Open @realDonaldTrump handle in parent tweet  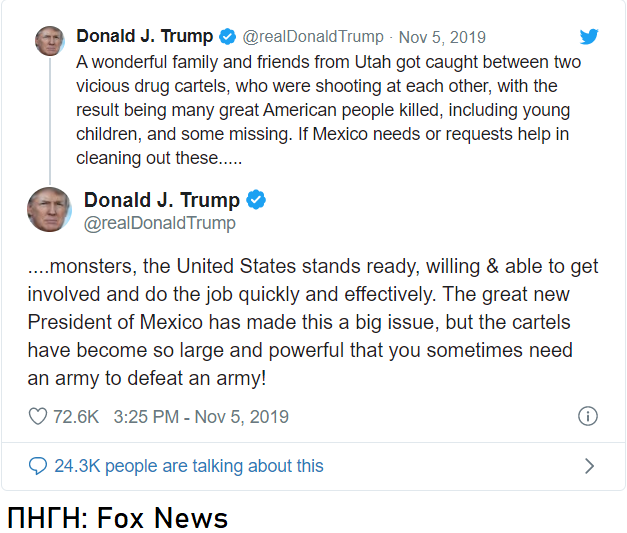313,37
